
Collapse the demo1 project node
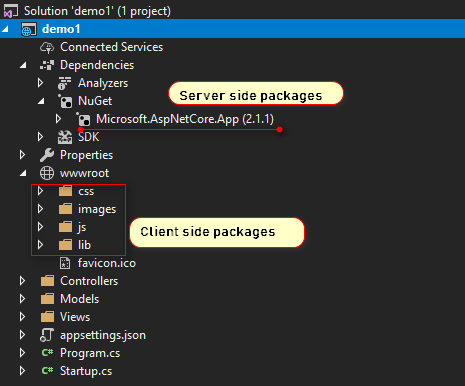[x=5, y=29]
